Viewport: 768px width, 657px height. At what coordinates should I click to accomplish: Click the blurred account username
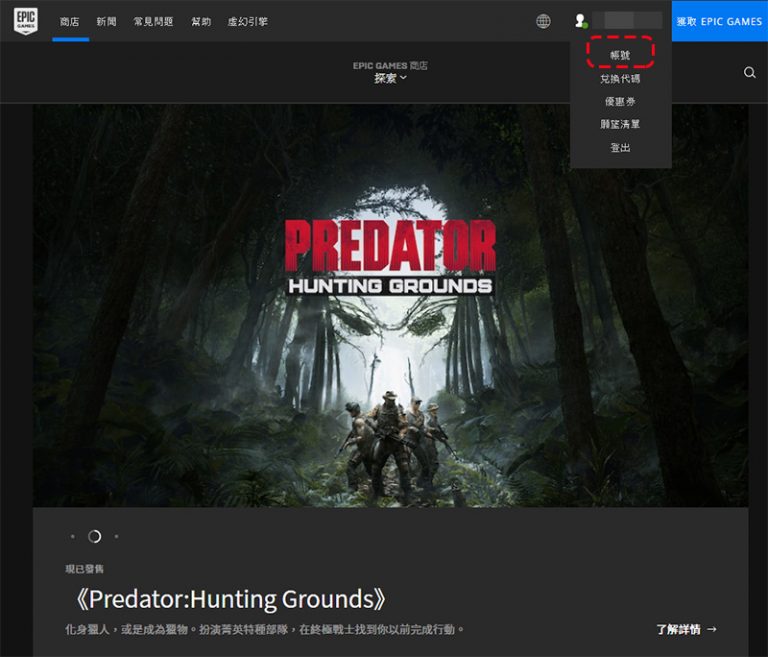pyautogui.click(x=627, y=21)
